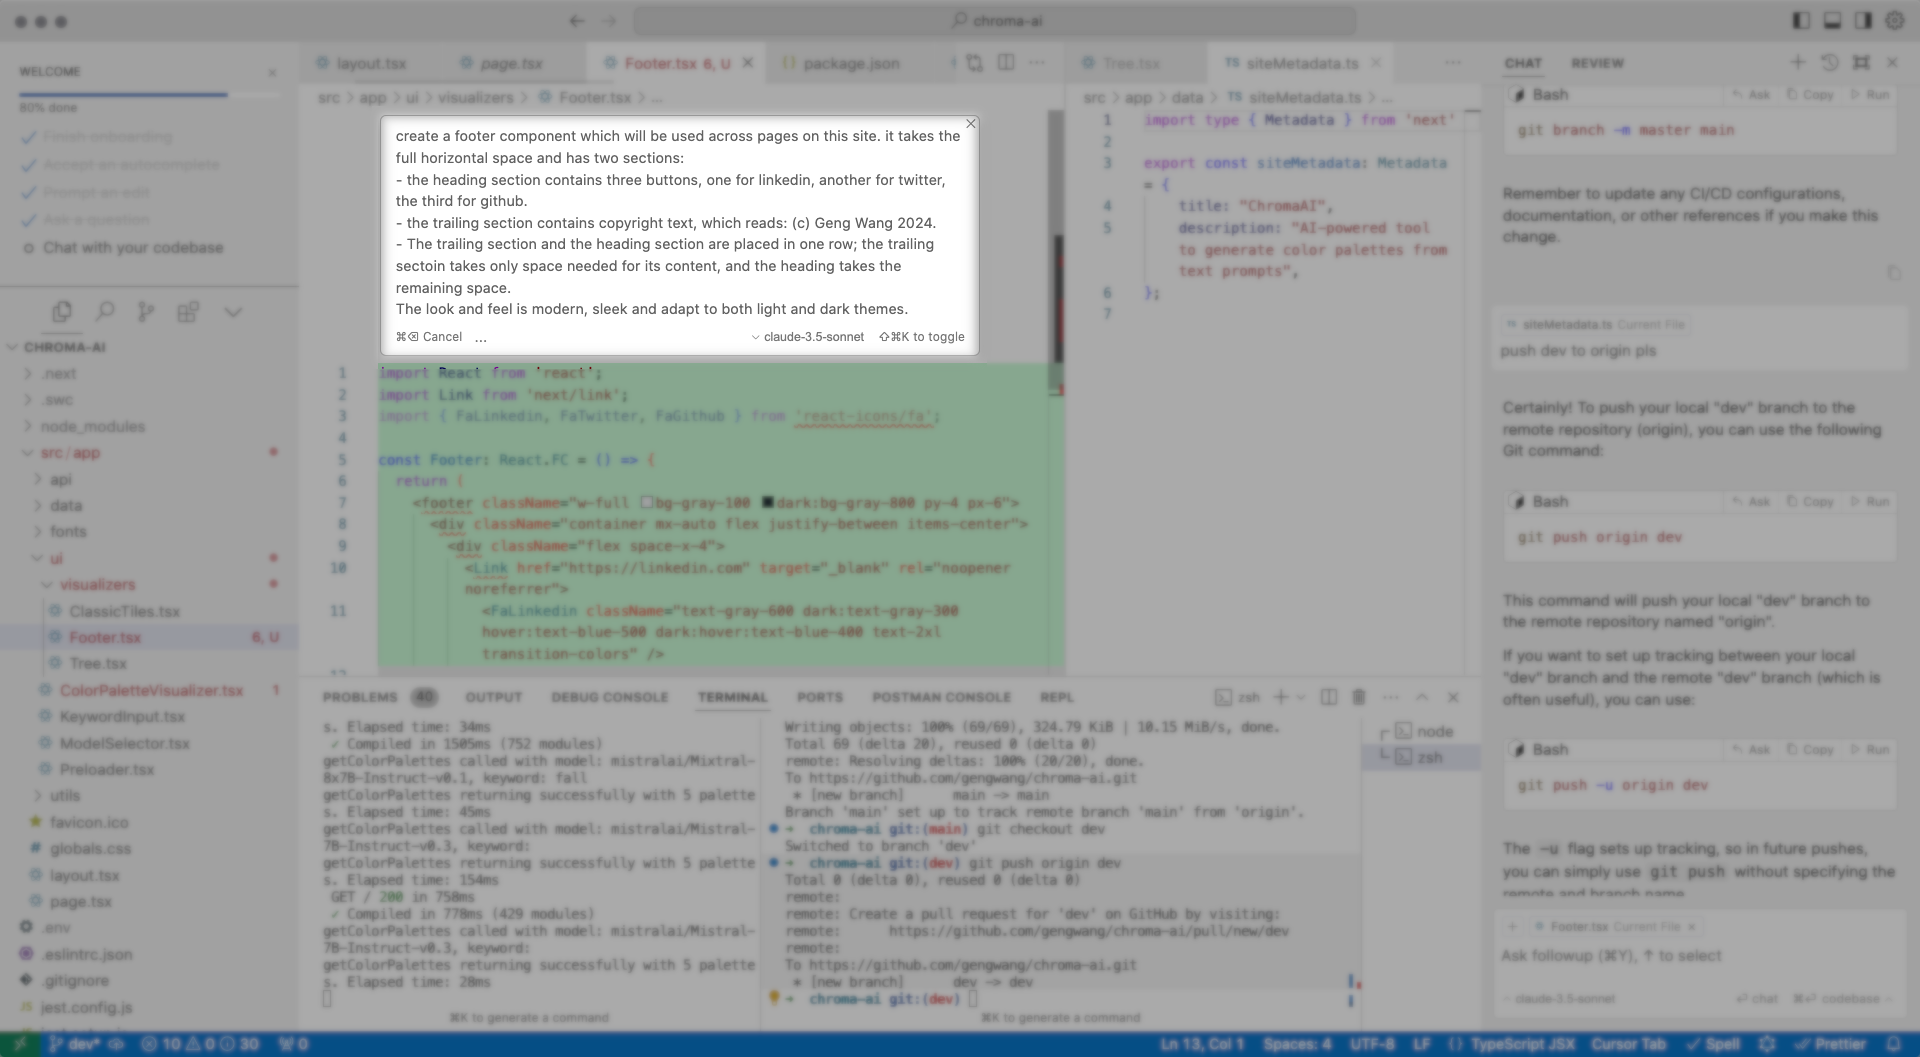This screenshot has height=1057, width=1920.
Task: Copy the 'git branch -m master main' block
Action: pos(1811,95)
